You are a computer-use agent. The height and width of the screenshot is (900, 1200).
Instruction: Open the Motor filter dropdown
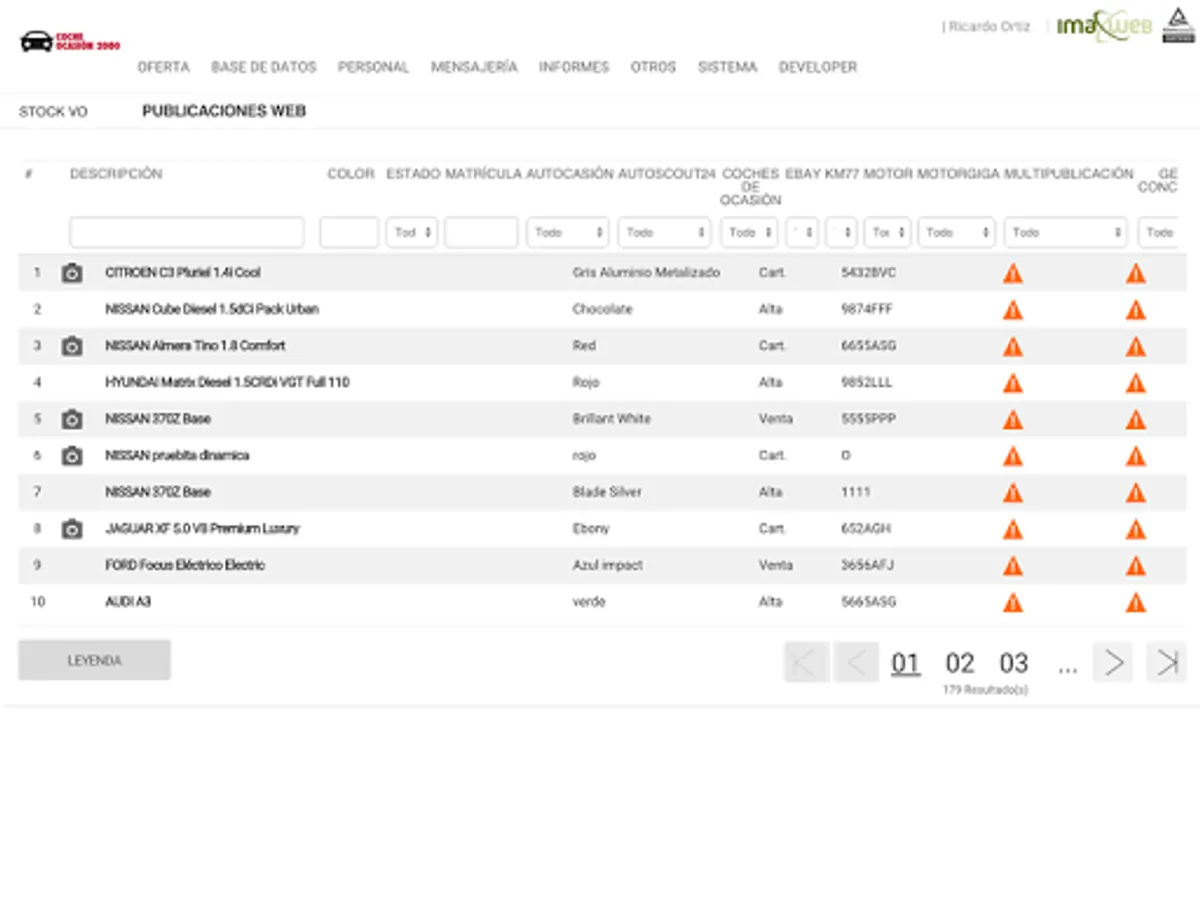(888, 232)
